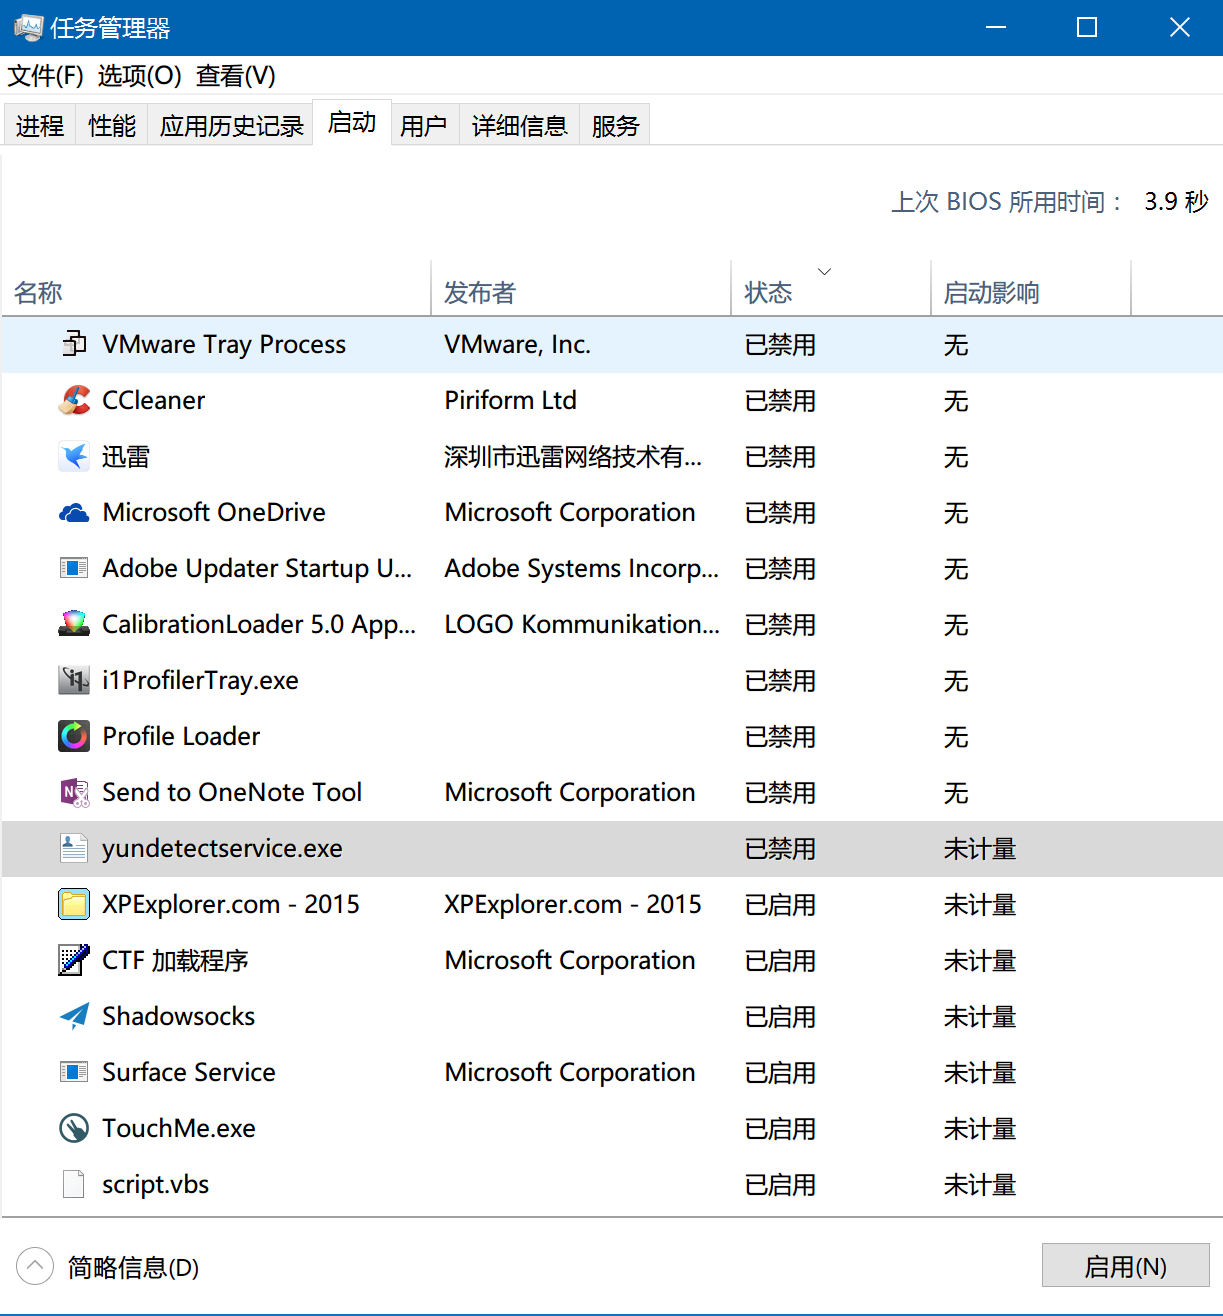Select the yundetectservice.exe entry name
The width and height of the screenshot is (1223, 1316).
click(x=222, y=848)
